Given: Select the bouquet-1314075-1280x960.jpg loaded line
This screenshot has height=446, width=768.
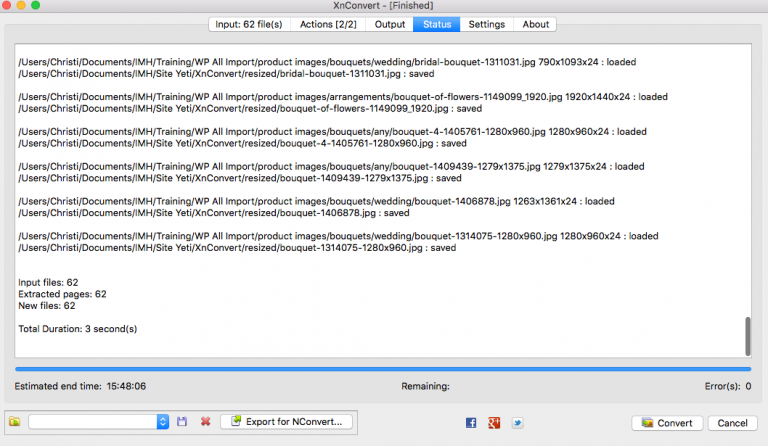Looking at the screenshot, I should [x=338, y=236].
